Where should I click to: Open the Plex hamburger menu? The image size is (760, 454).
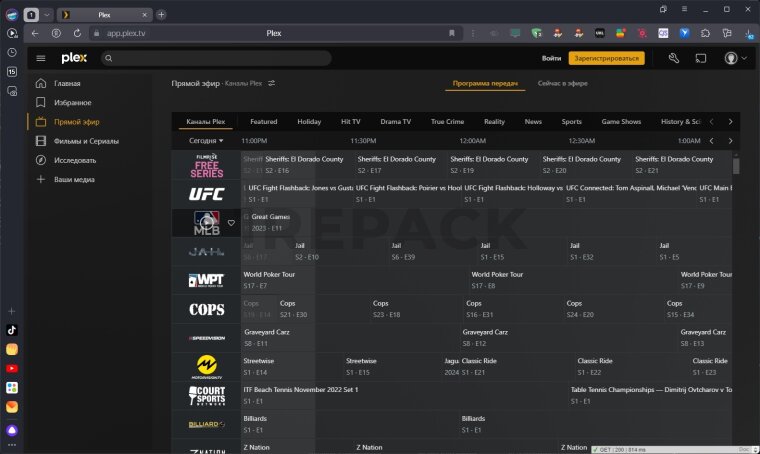pyautogui.click(x=41, y=58)
